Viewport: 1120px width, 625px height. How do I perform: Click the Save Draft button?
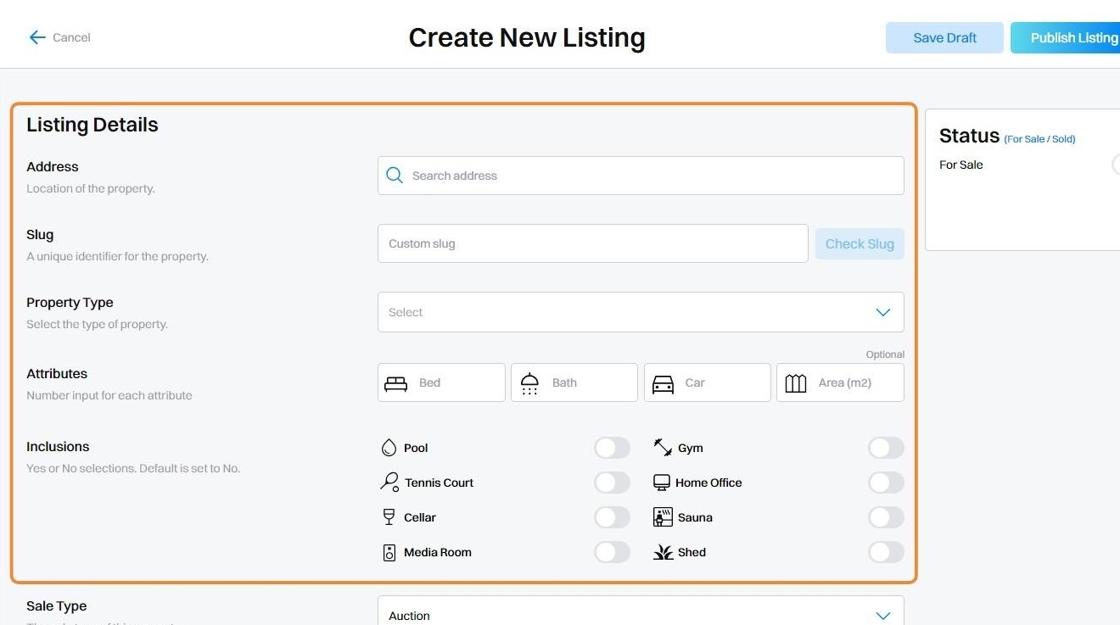[944, 38]
